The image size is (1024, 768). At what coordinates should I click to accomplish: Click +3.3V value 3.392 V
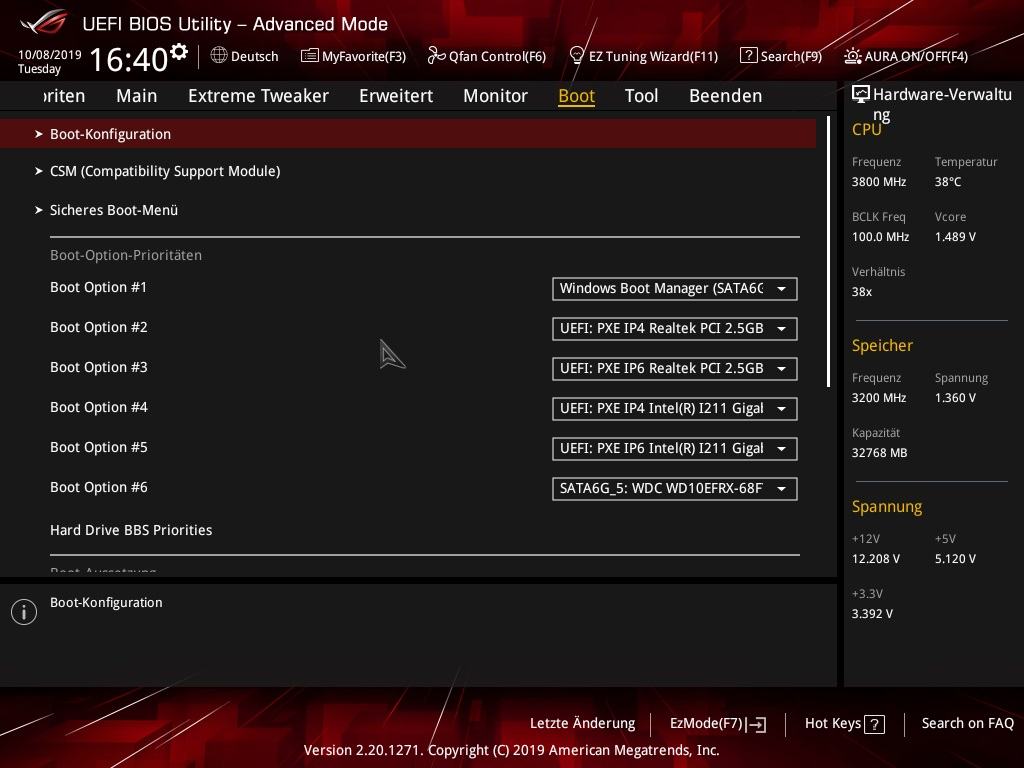[x=872, y=614]
